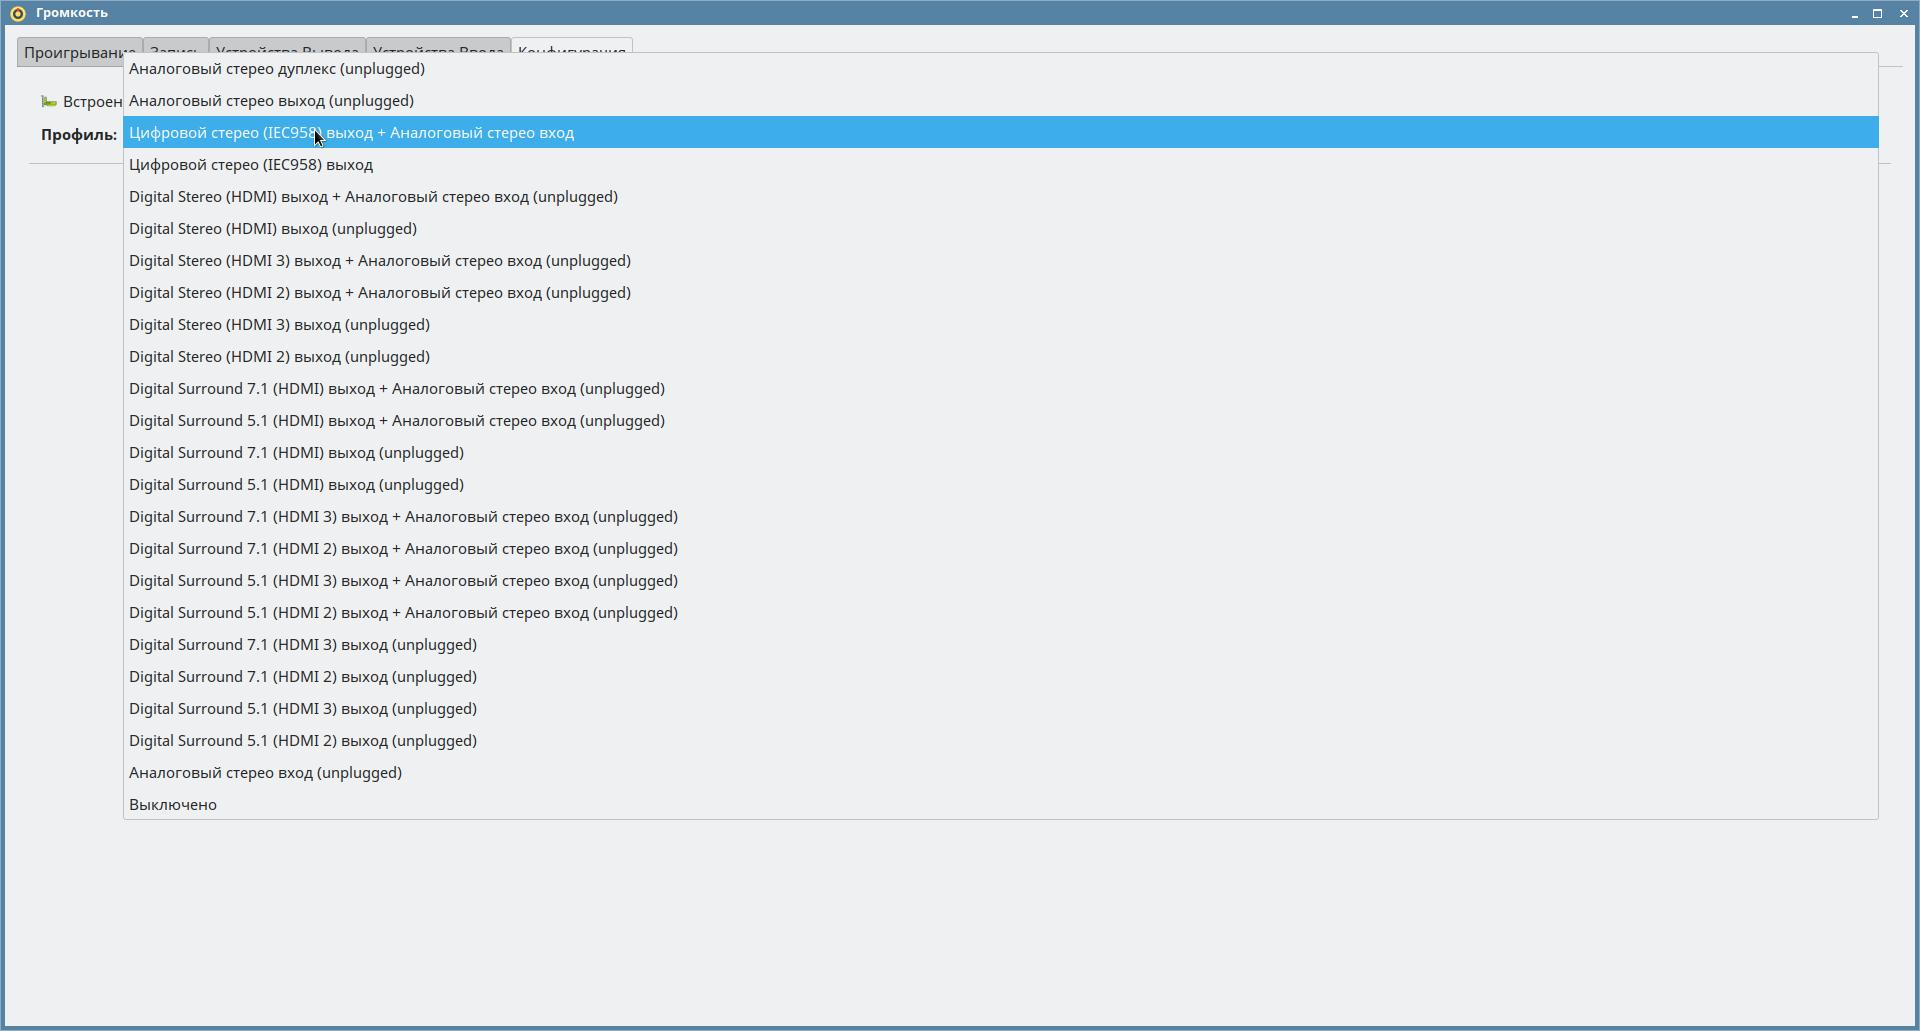This screenshot has width=1920, height=1031.
Task: Select 'Digital Surround 5.1 (HDMI) выход (unplugged)'
Action: coord(1000,485)
